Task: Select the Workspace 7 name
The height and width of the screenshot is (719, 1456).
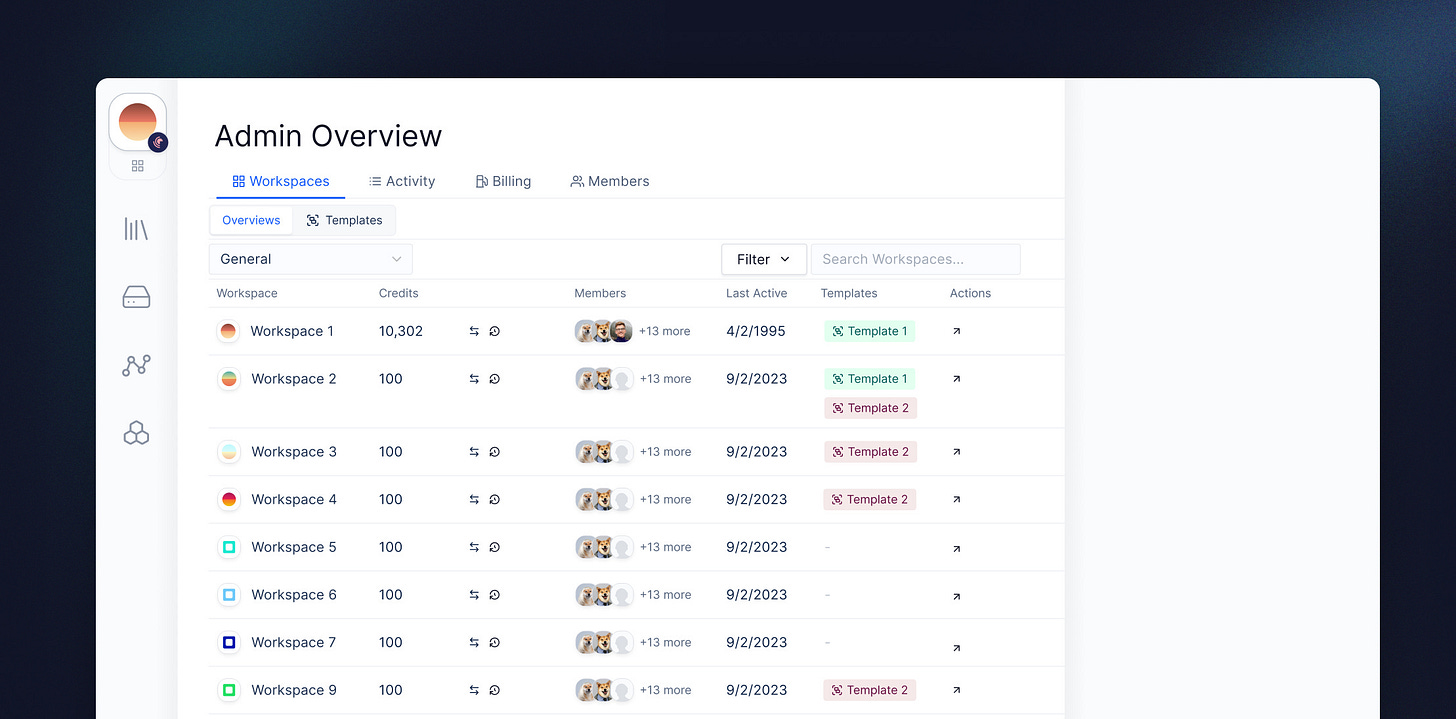Action: tap(294, 642)
